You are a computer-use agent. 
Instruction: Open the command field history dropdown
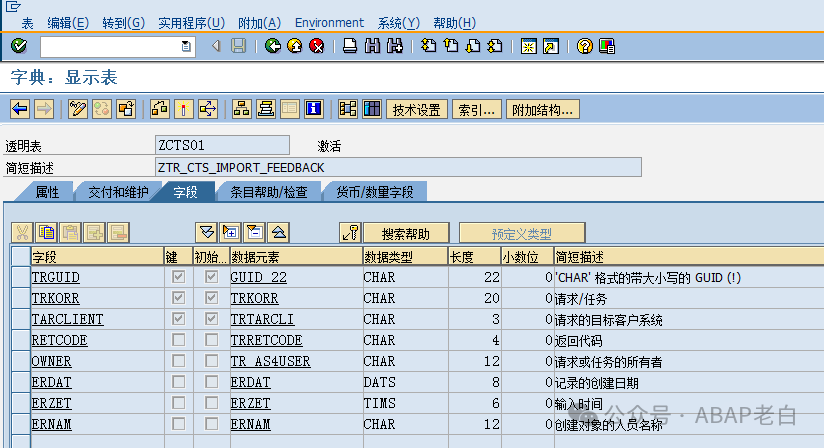click(186, 46)
